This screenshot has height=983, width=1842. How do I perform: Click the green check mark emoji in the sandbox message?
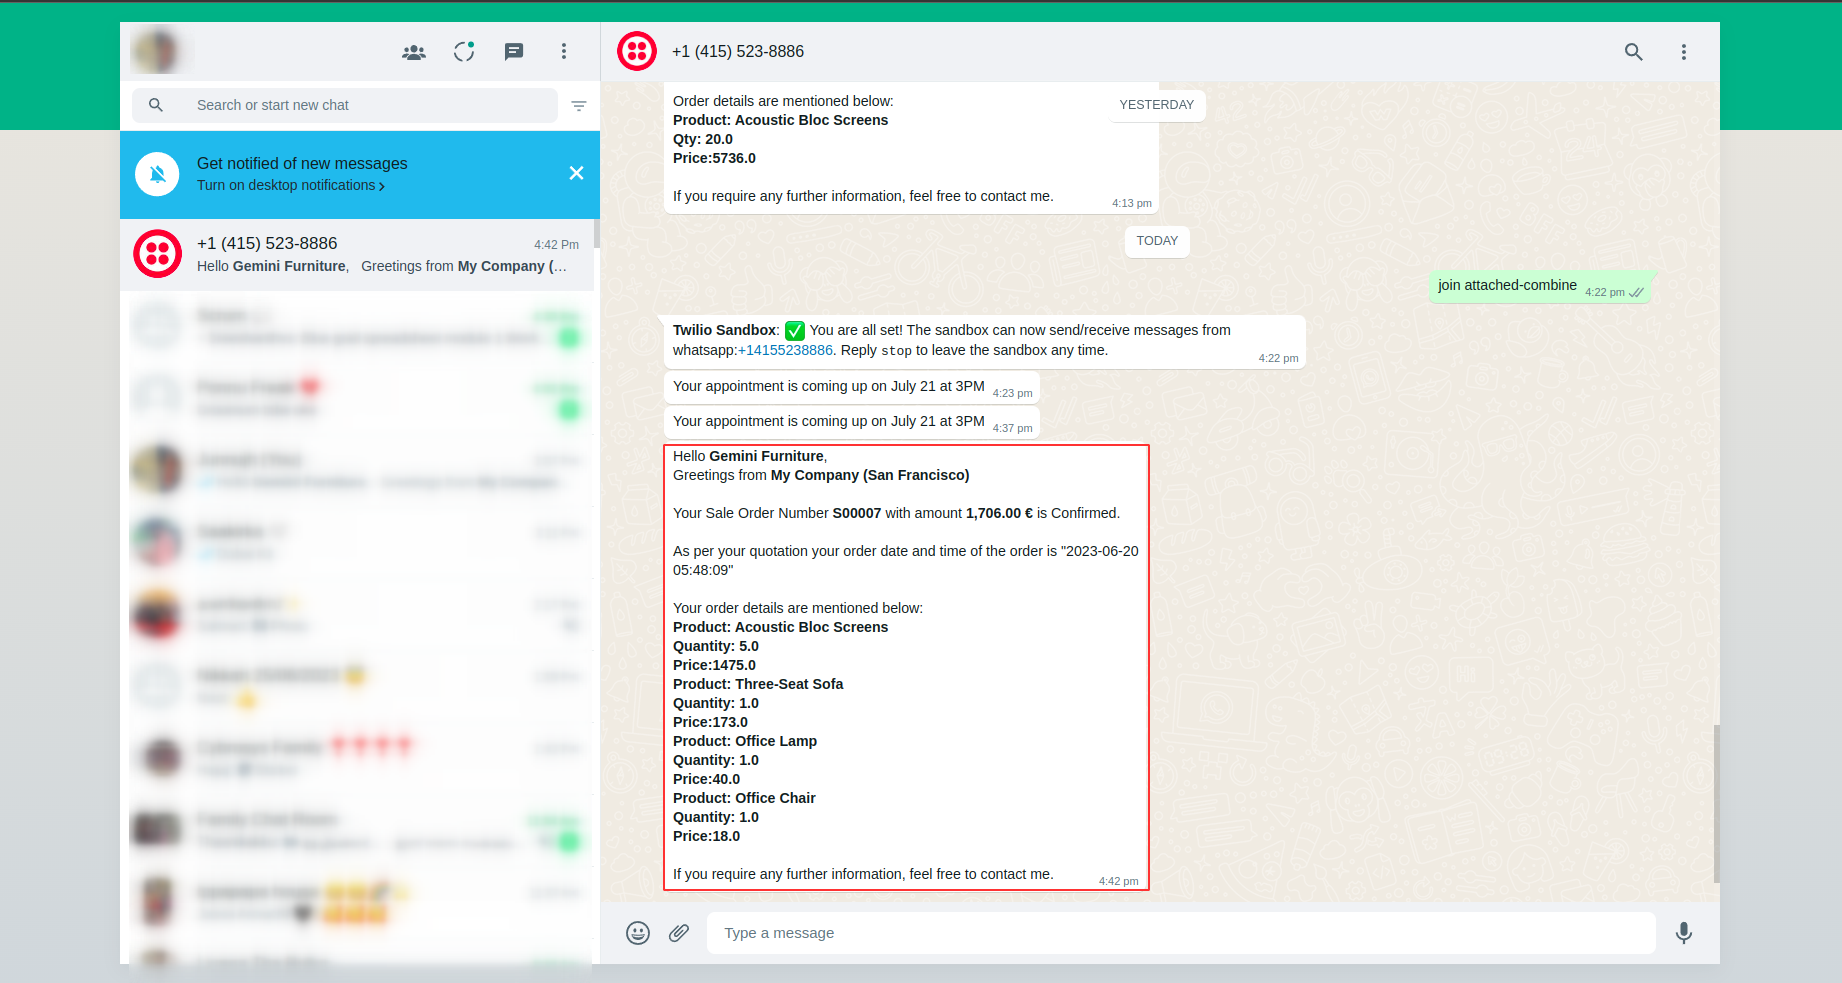pos(795,331)
